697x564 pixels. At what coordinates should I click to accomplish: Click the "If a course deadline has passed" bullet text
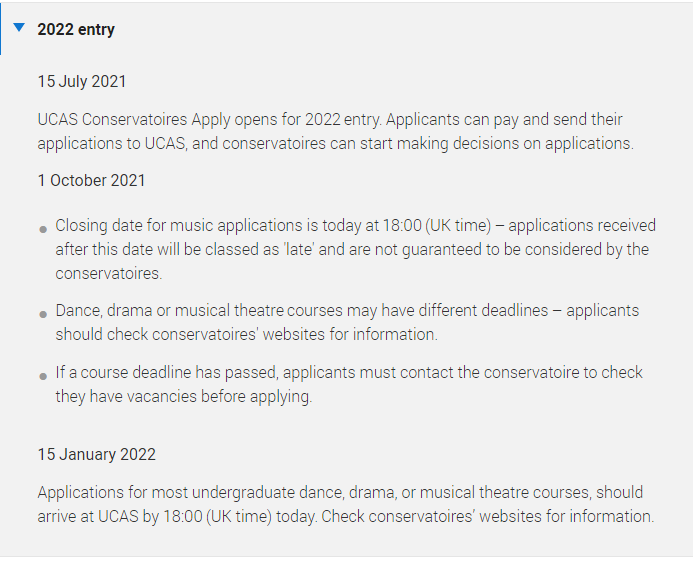click(349, 384)
